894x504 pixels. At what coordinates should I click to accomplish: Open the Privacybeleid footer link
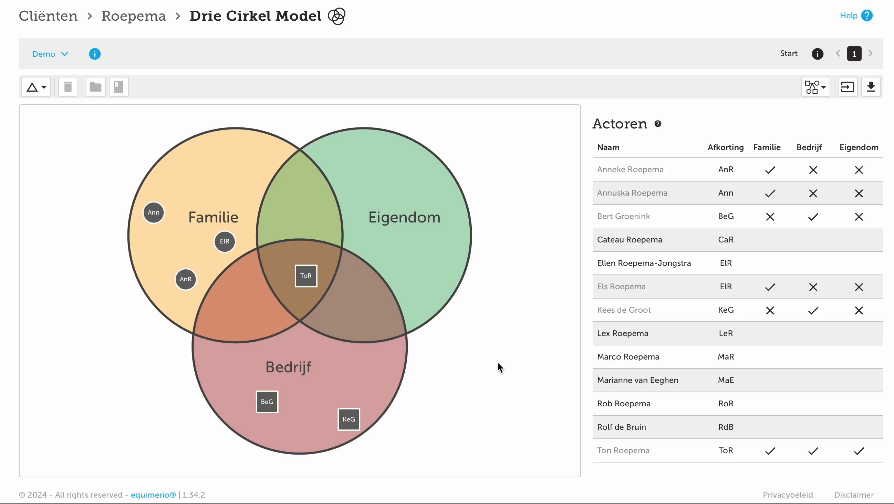787,495
